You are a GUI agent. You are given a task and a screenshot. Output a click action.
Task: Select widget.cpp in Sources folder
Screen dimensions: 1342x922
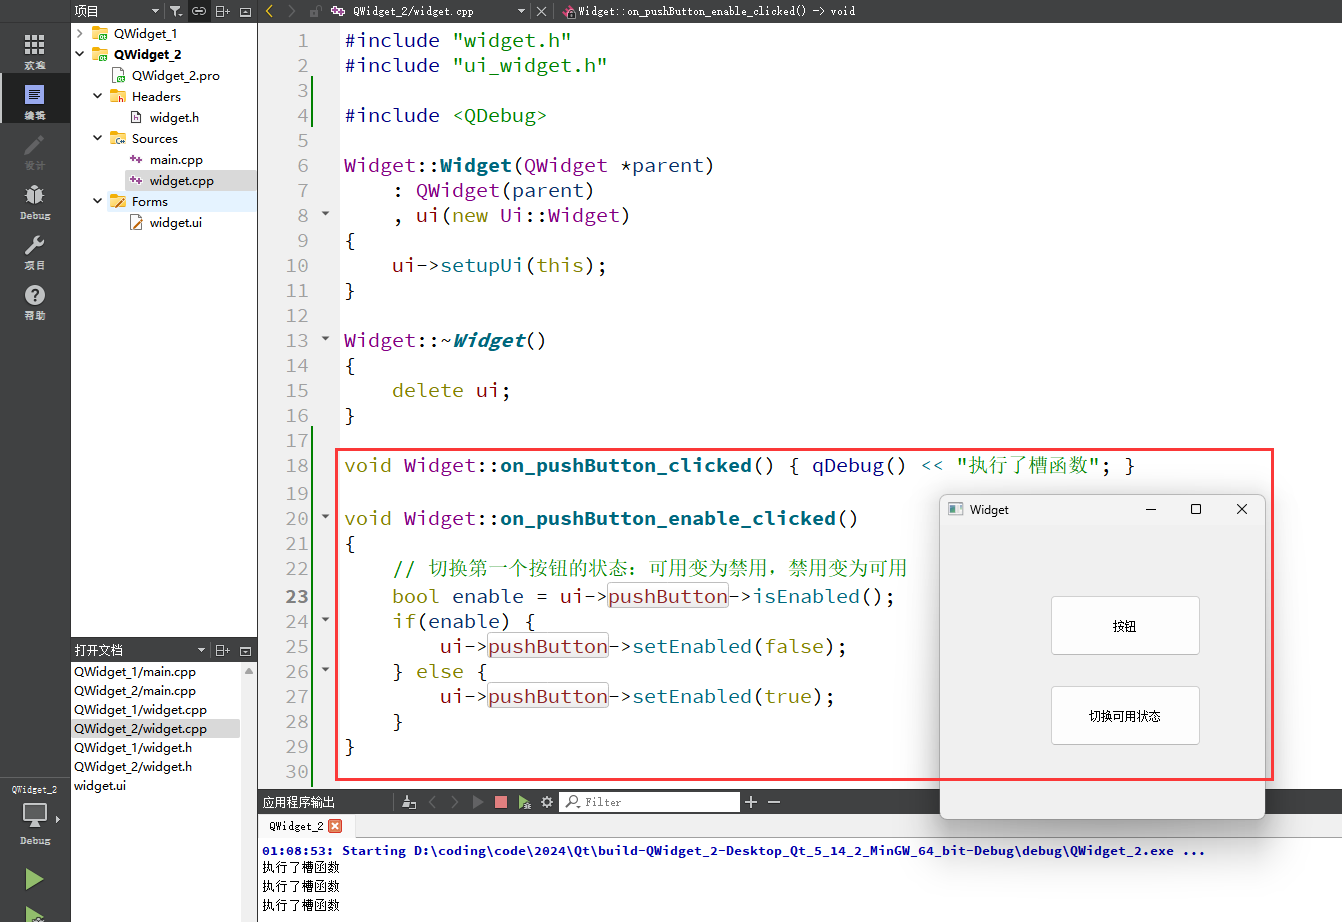[x=181, y=180]
